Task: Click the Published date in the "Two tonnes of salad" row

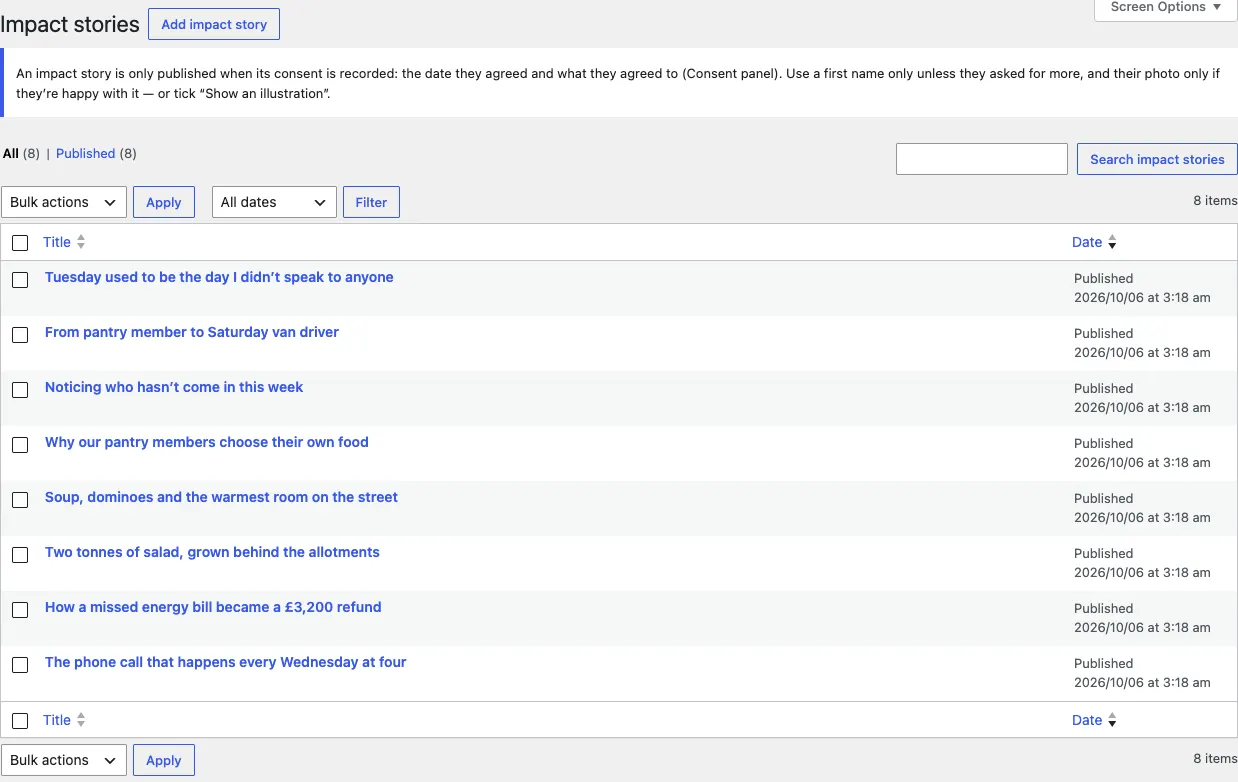Action: [1142, 563]
